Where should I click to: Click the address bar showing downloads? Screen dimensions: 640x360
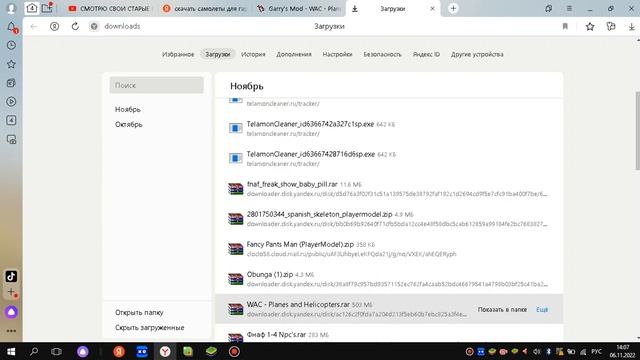click(122, 27)
